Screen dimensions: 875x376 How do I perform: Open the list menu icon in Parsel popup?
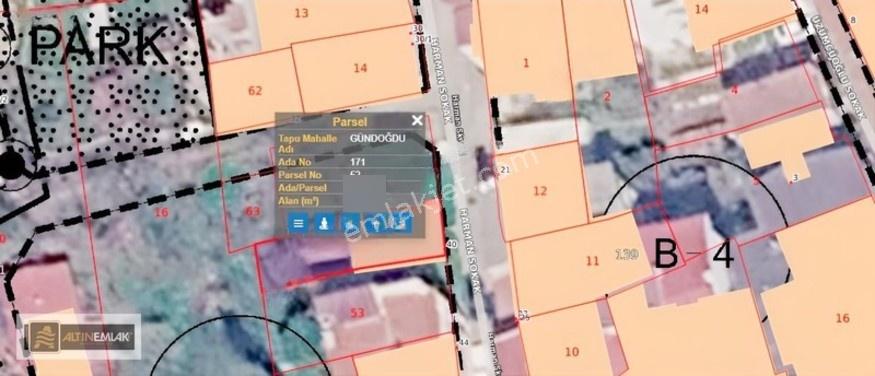(x=299, y=224)
